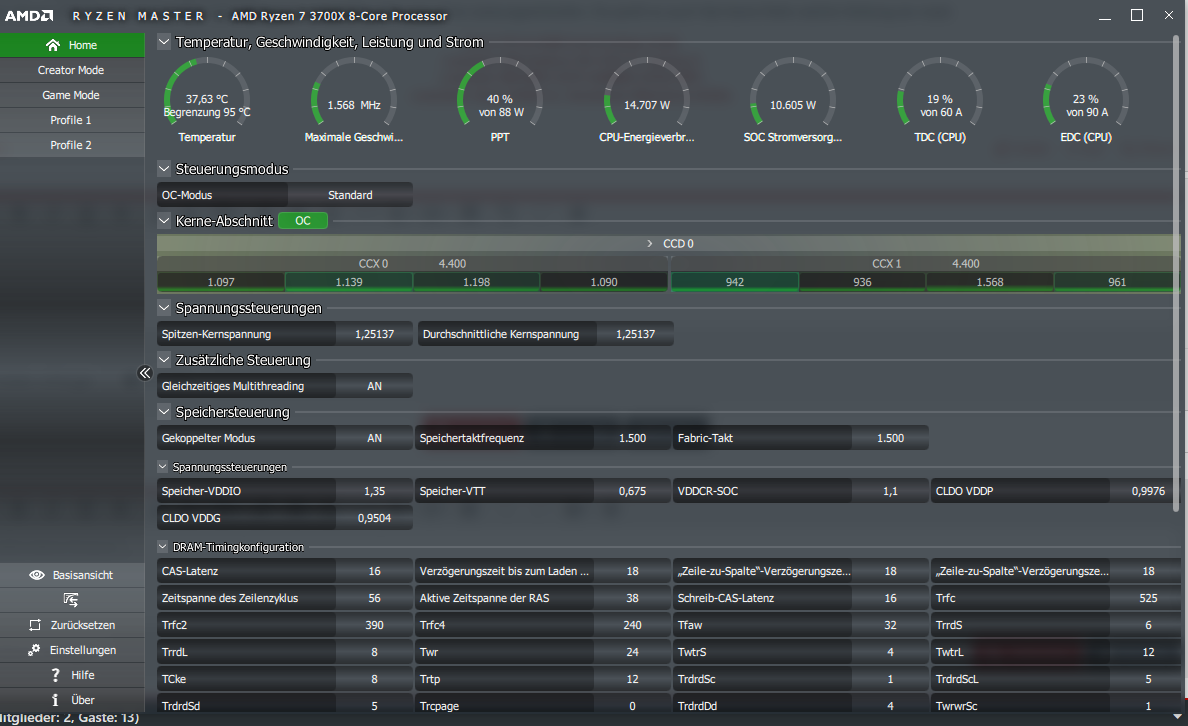Collapse sidebar with double-arrow icon
The height and width of the screenshot is (726, 1188).
pos(145,373)
